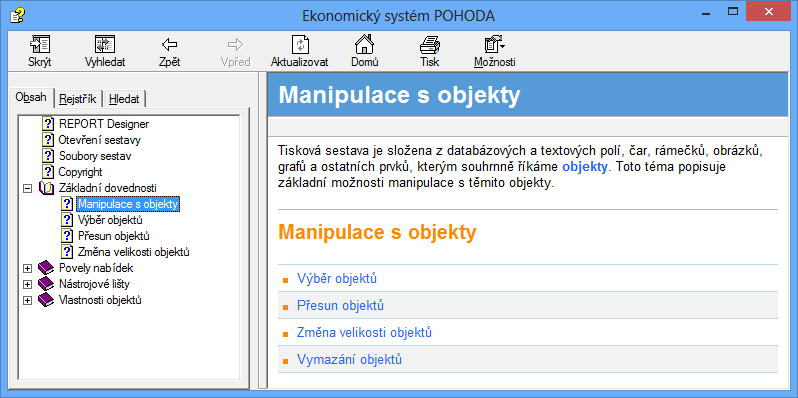Viewport: 798px width, 398px height.
Task: Click the question icon beside Přesun objektů
Action: click(x=67, y=236)
